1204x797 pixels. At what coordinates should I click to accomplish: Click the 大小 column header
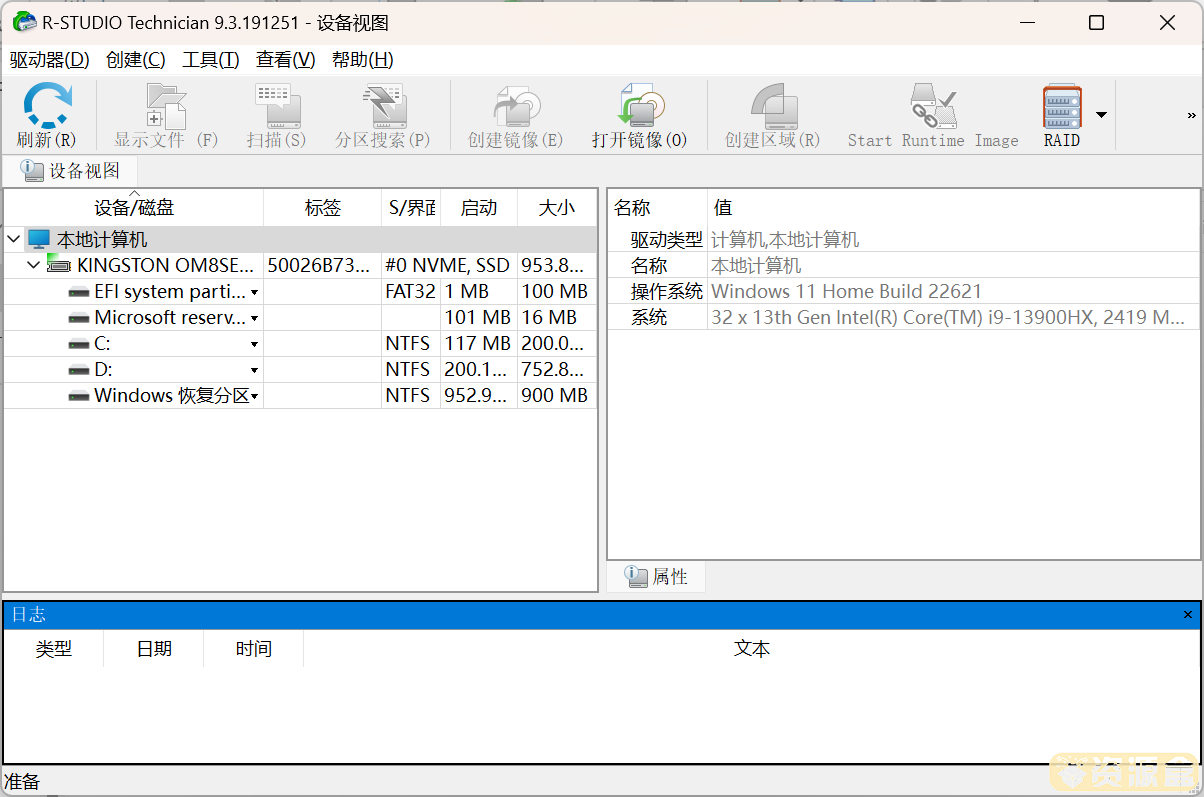click(x=557, y=208)
